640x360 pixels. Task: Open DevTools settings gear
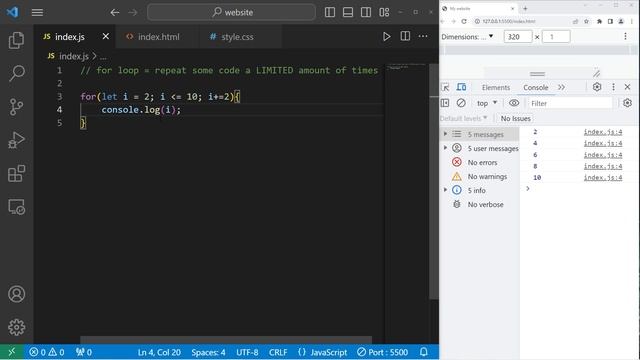pos(597,87)
